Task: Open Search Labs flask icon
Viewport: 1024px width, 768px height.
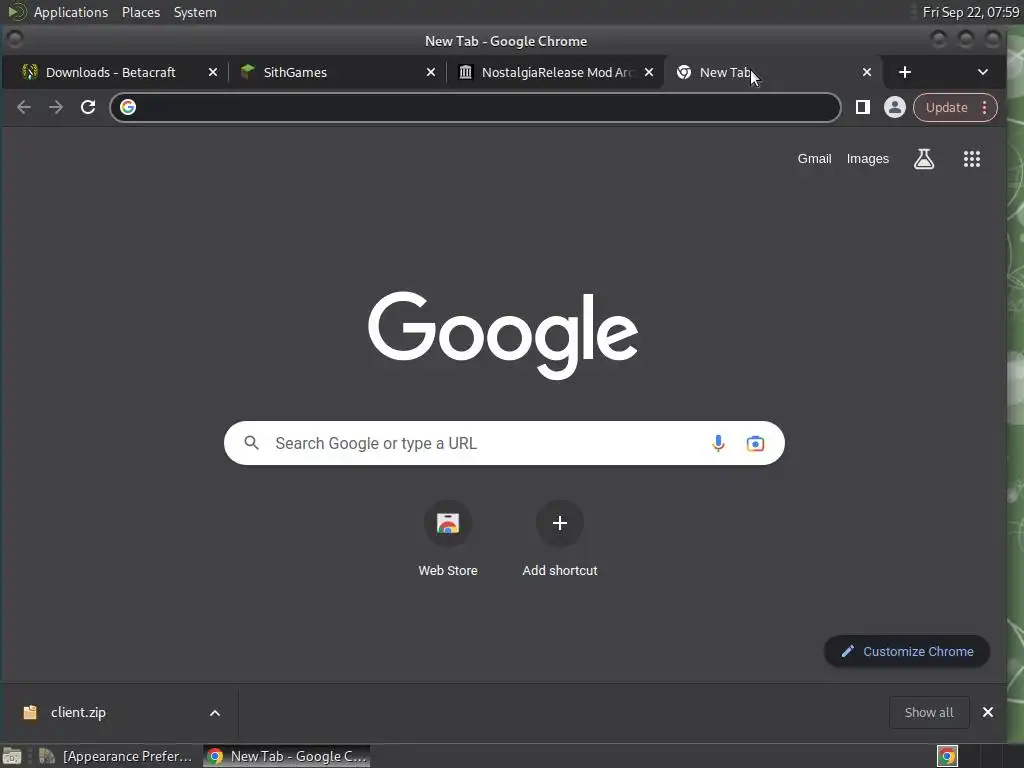Action: click(x=923, y=159)
